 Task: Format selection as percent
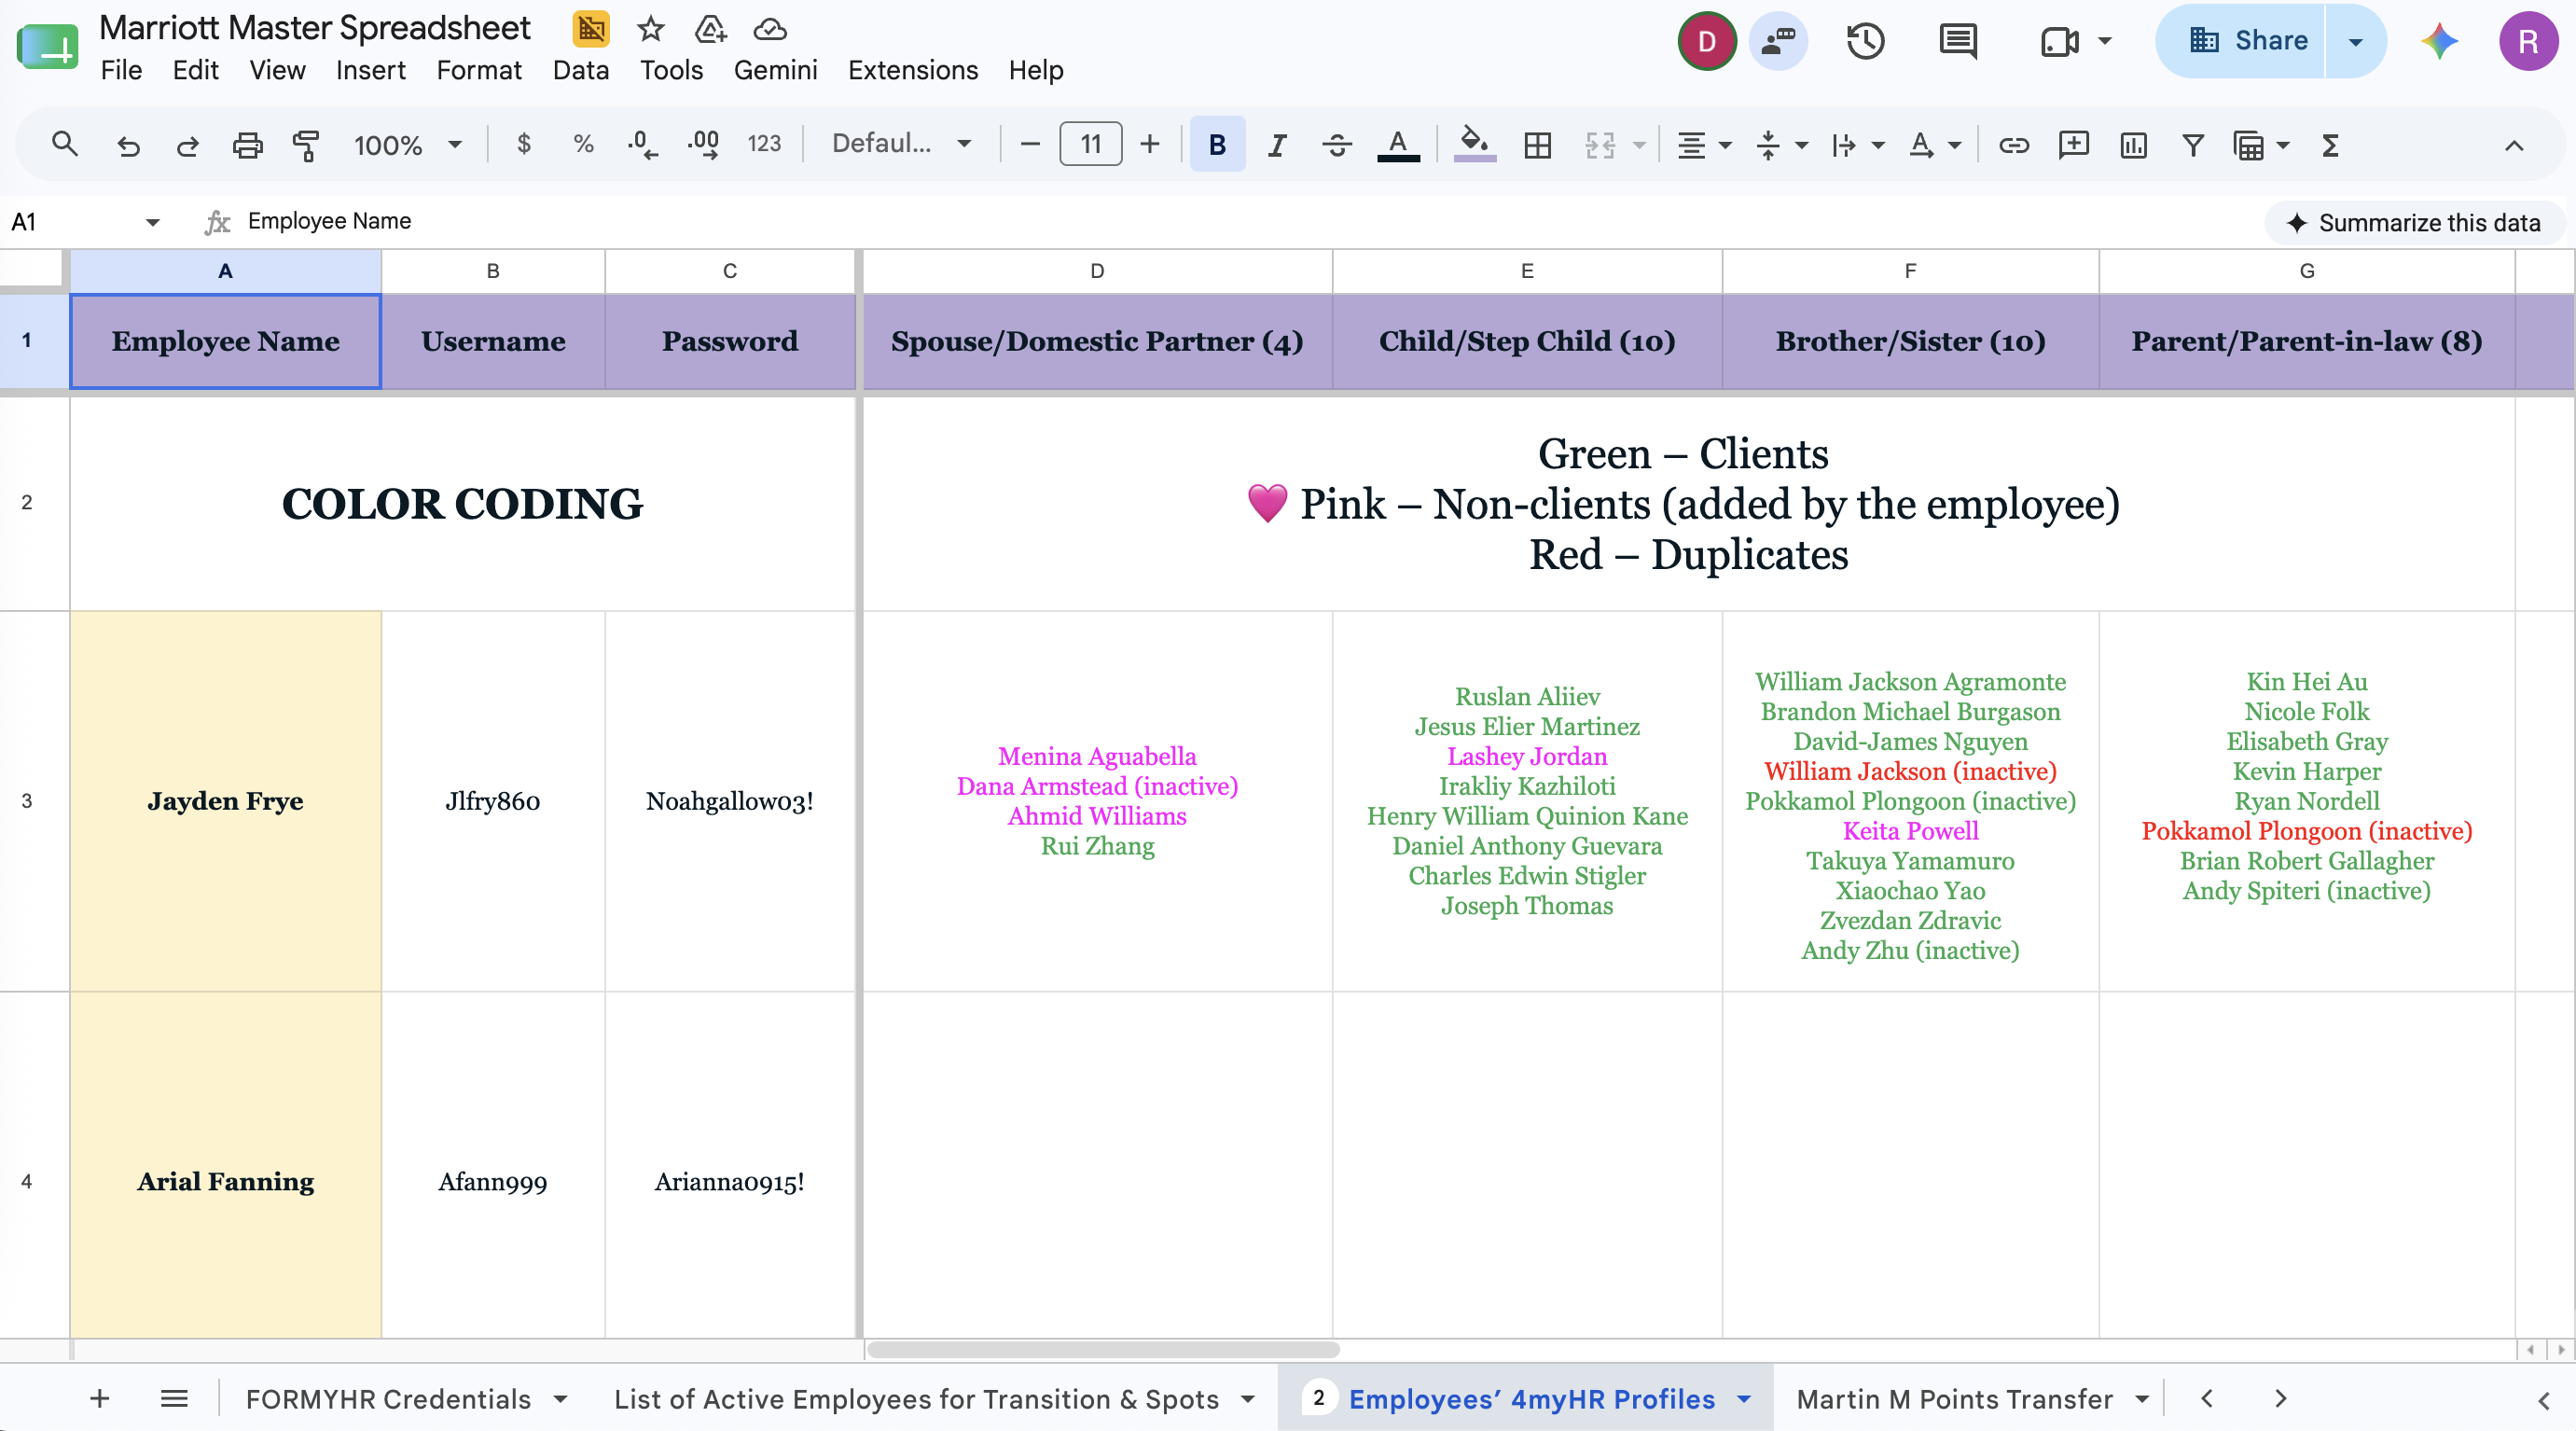click(x=583, y=144)
